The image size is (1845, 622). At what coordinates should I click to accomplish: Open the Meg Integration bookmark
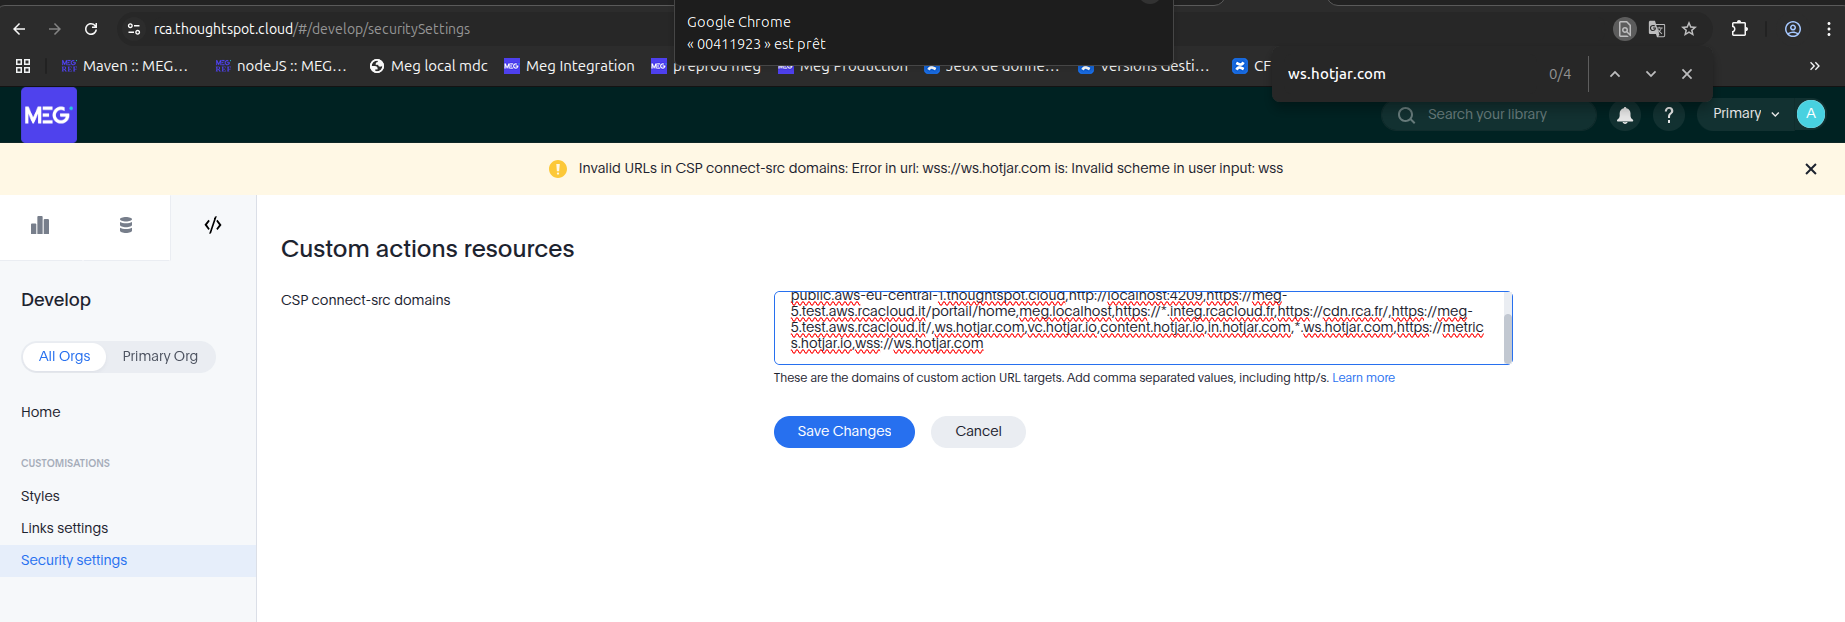[x=569, y=66]
